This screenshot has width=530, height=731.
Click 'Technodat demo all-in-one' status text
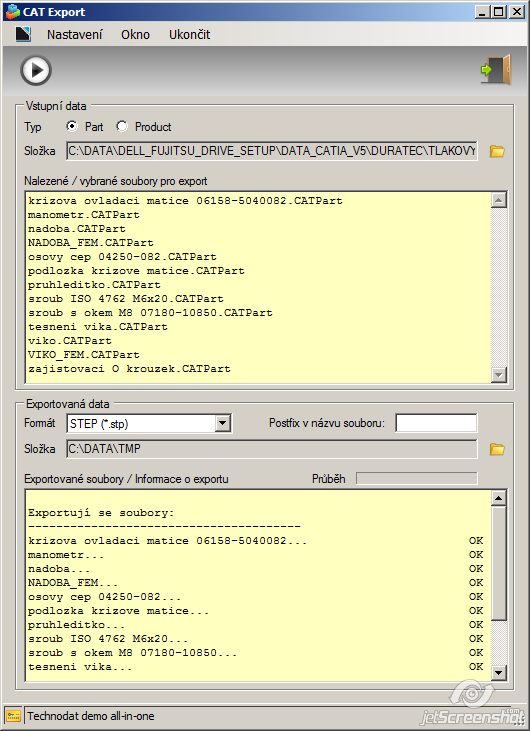coord(90,716)
